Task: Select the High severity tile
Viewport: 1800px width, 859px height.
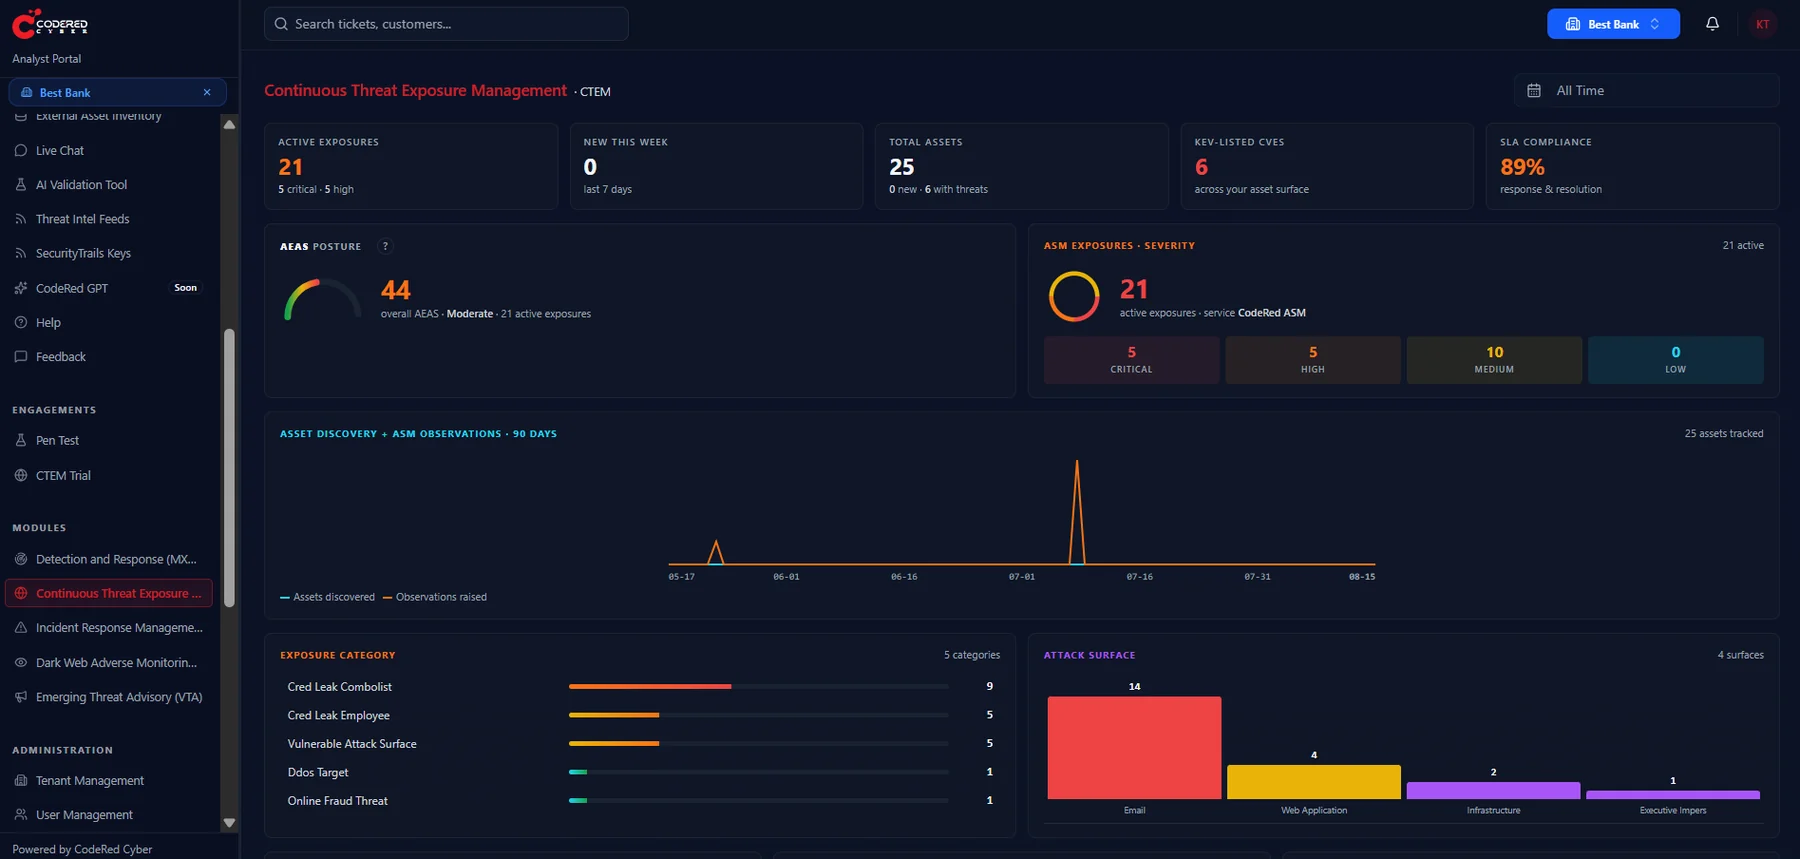Action: point(1313,360)
